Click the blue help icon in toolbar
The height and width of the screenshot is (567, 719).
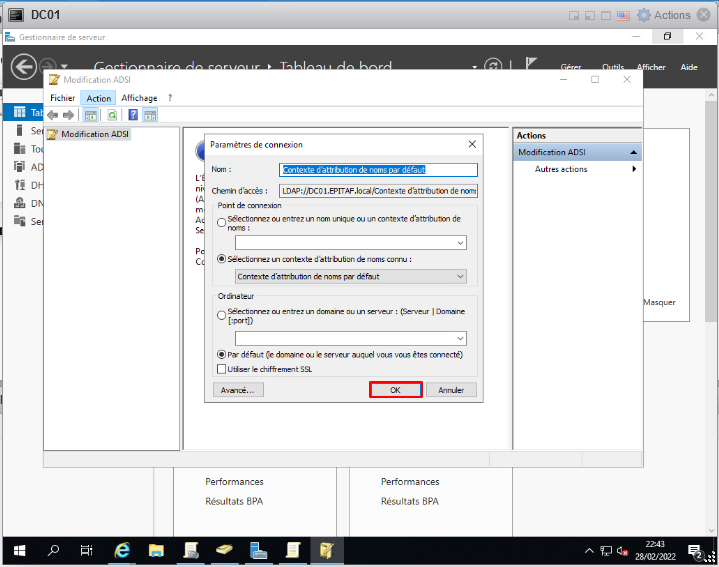133,115
